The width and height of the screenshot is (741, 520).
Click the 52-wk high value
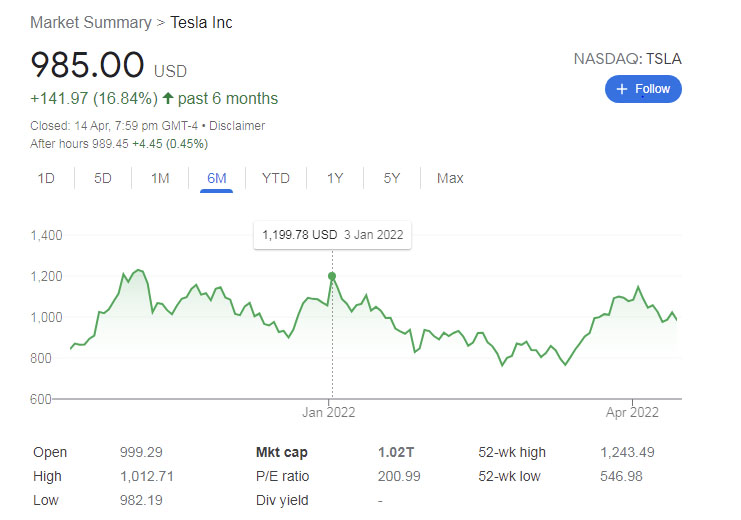[627, 452]
